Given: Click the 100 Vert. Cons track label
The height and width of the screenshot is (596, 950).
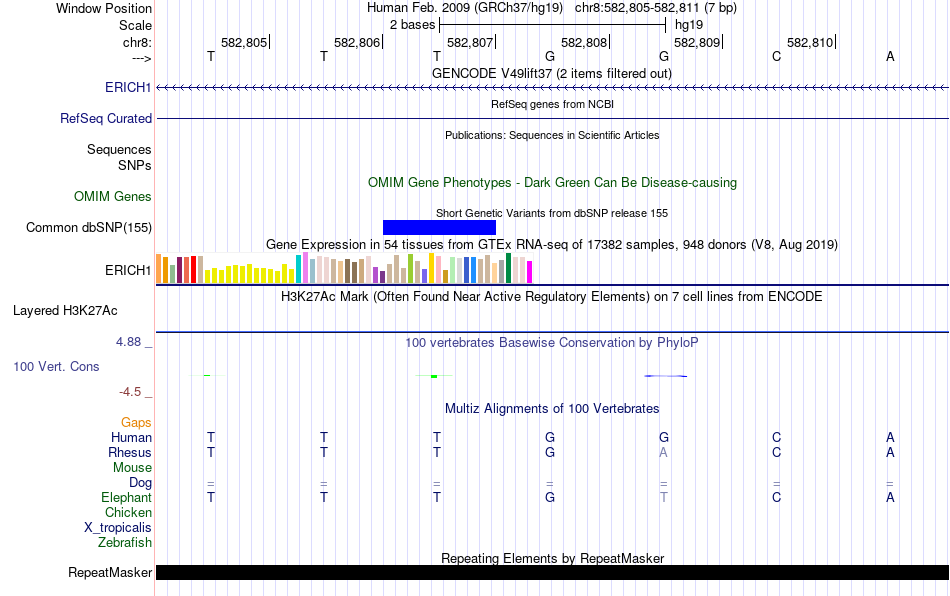Looking at the screenshot, I should tap(56, 366).
